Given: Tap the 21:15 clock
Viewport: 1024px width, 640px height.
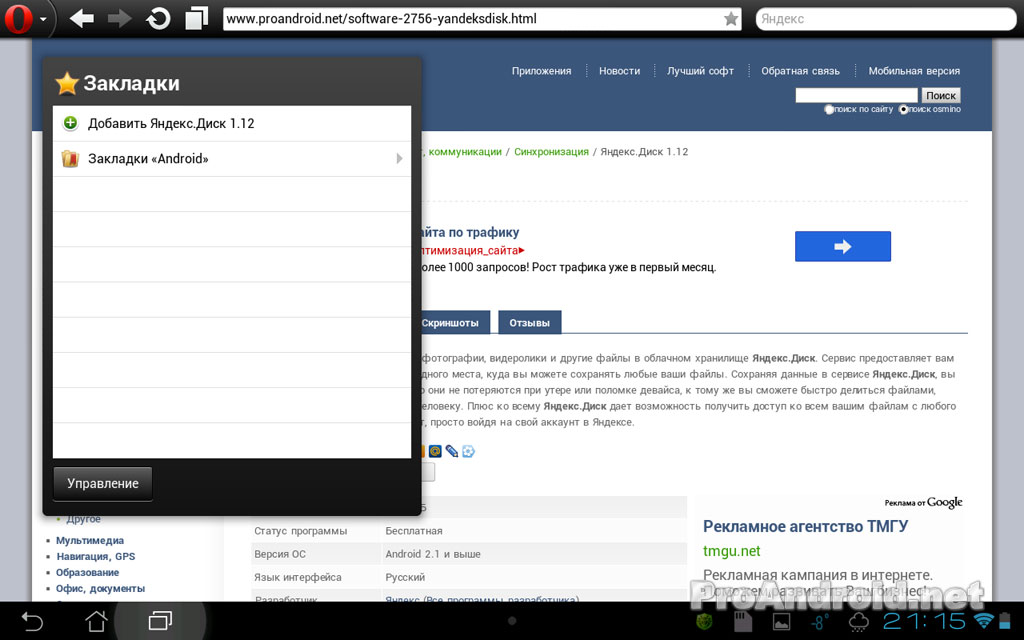Looking at the screenshot, I should 925,620.
